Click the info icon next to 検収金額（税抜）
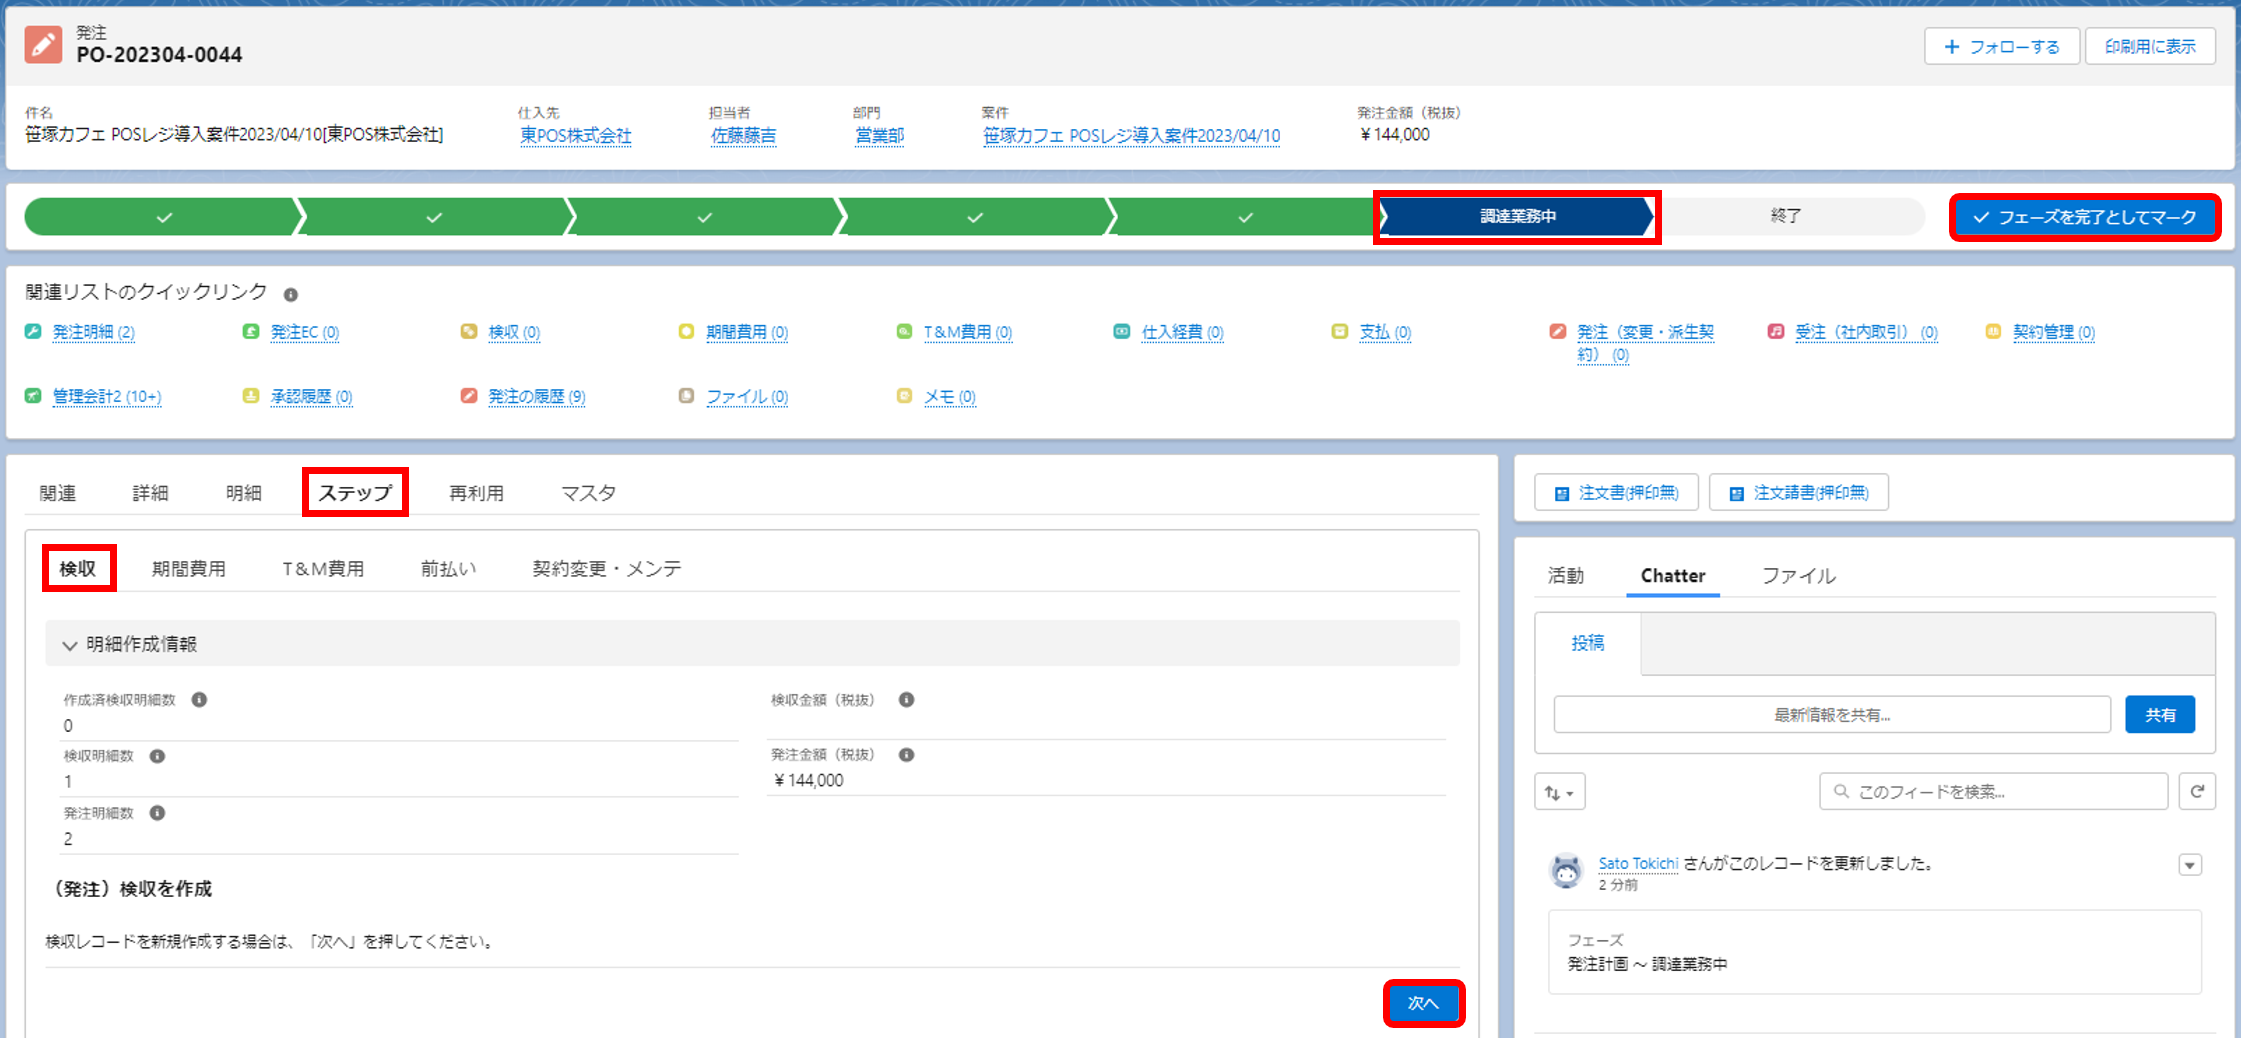The width and height of the screenshot is (2241, 1038). [906, 700]
